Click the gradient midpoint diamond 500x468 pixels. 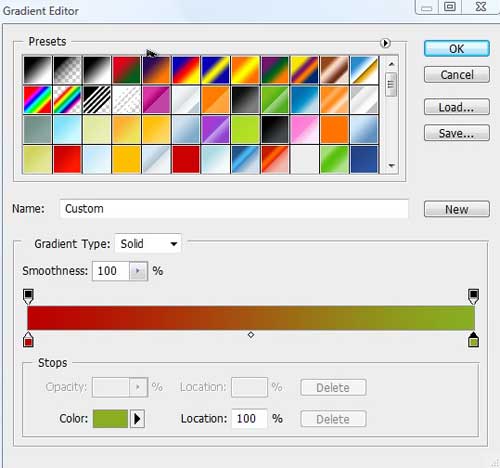(x=251, y=335)
